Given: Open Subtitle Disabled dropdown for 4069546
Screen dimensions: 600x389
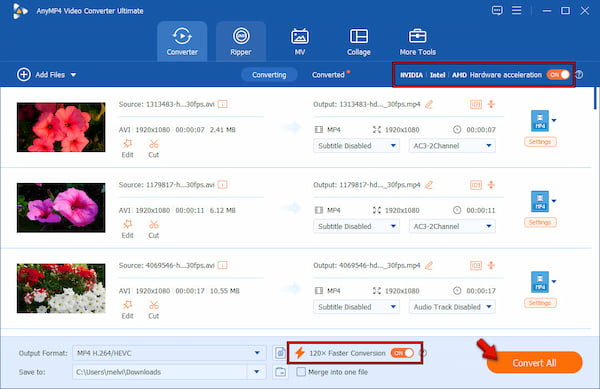Looking at the screenshot, I should click(356, 307).
